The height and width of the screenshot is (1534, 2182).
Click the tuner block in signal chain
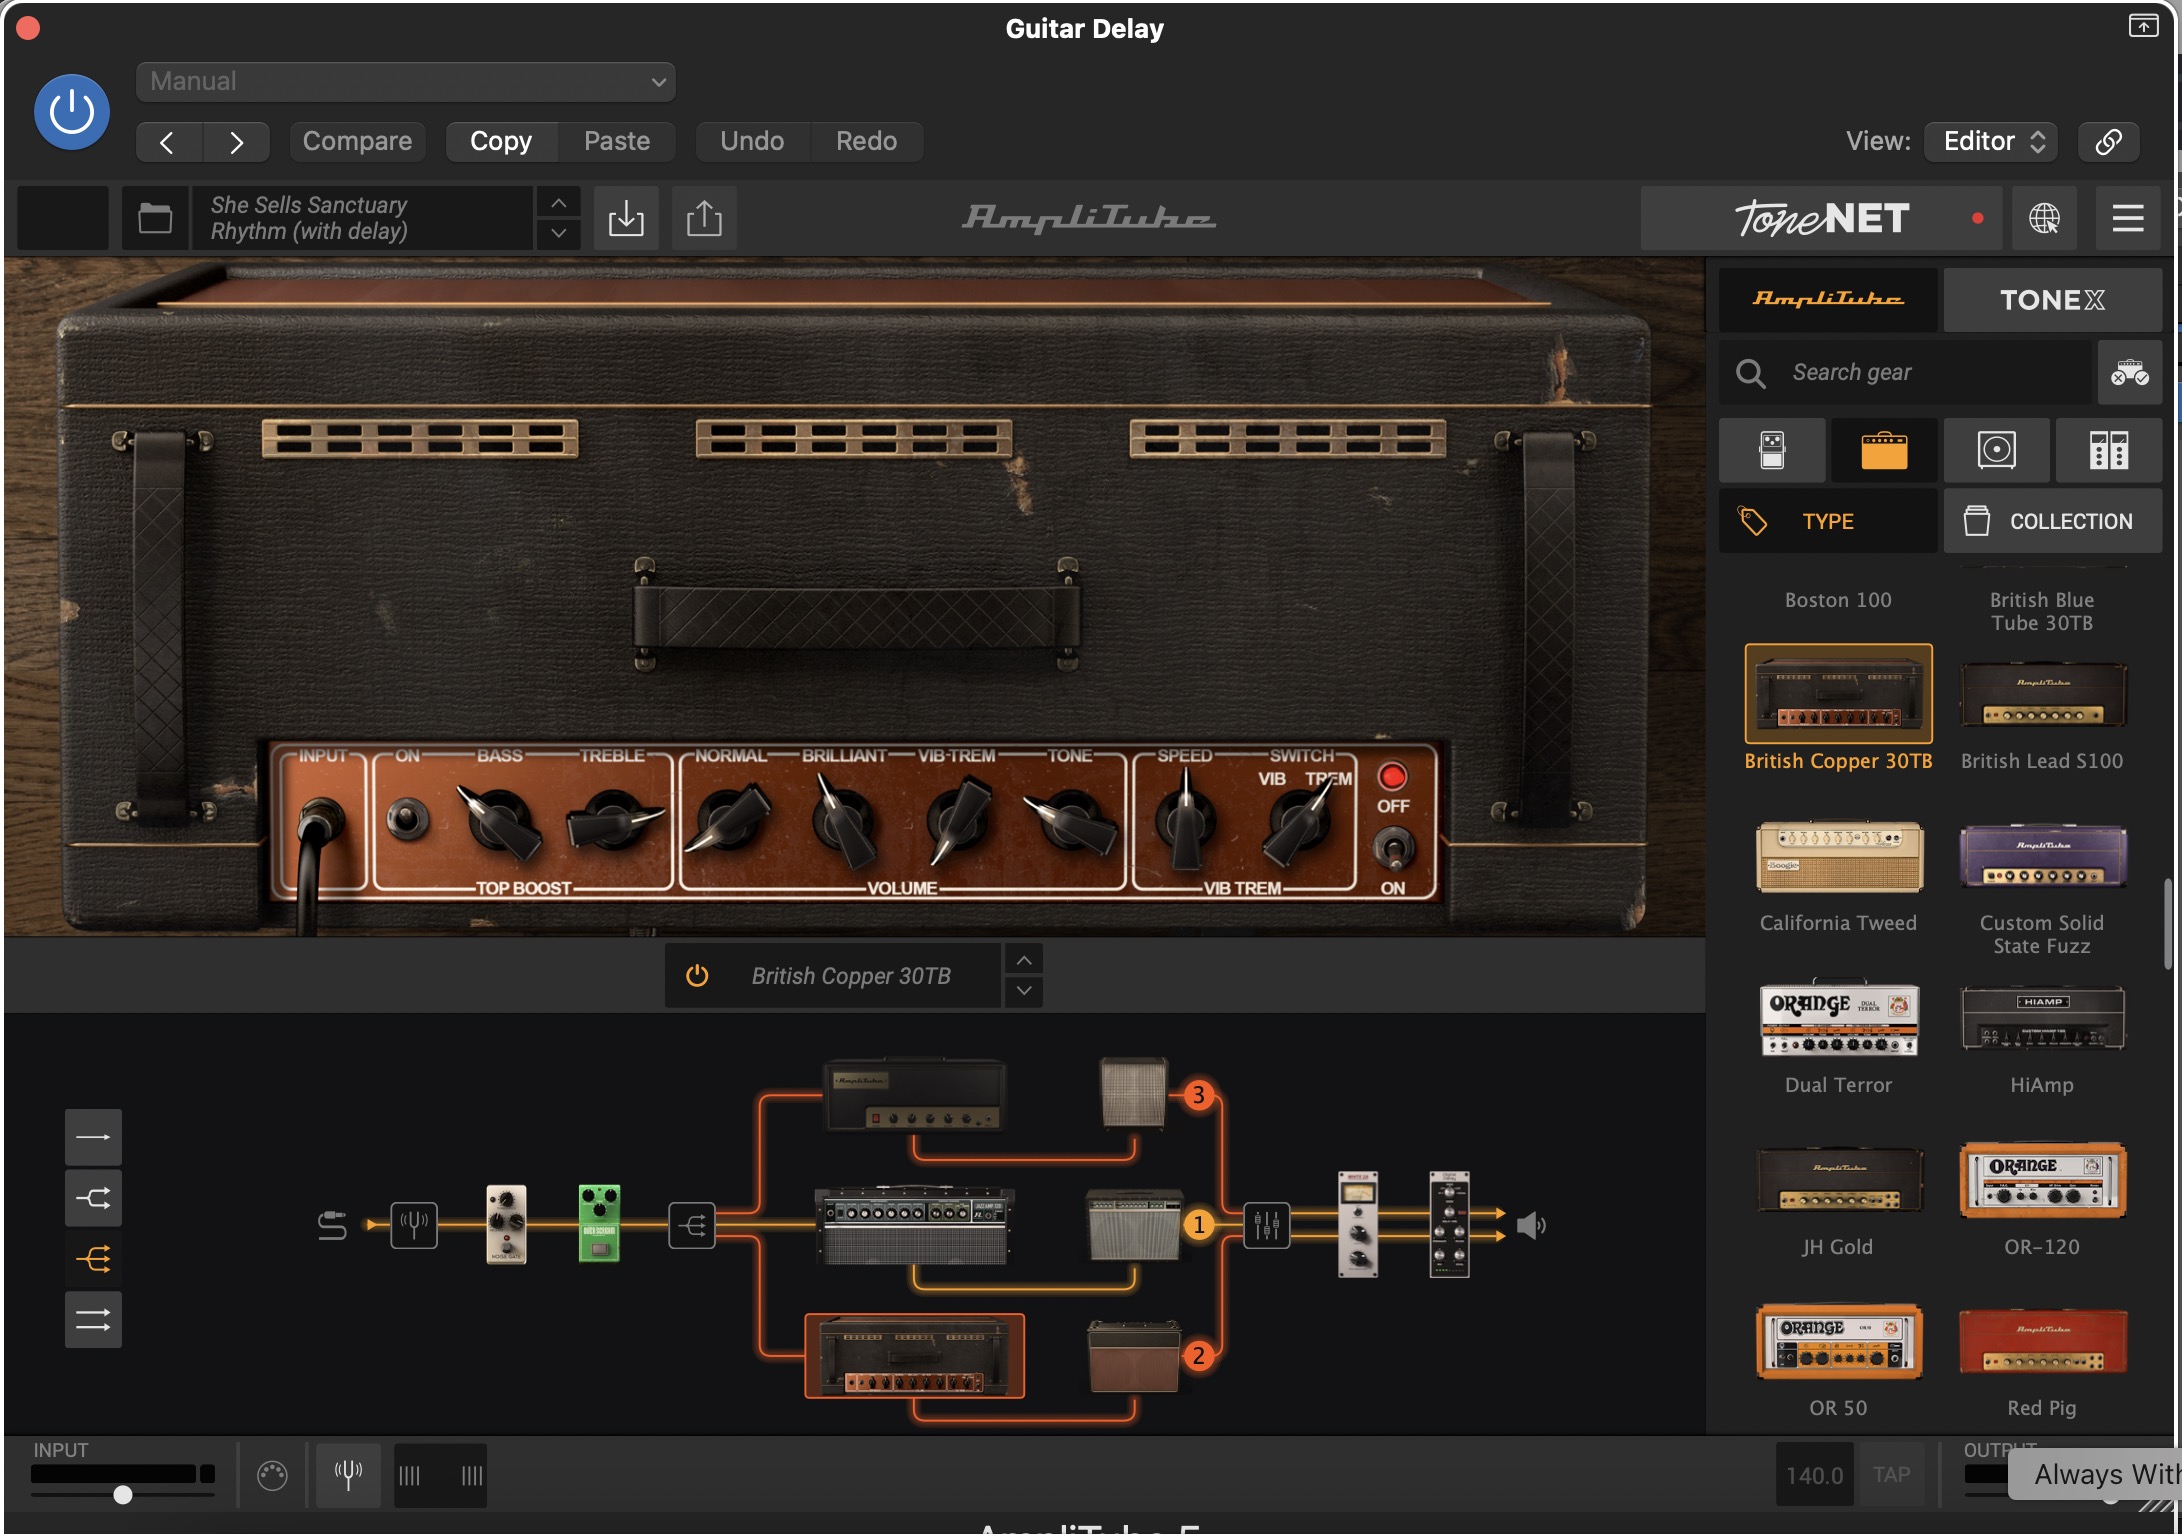(x=413, y=1224)
